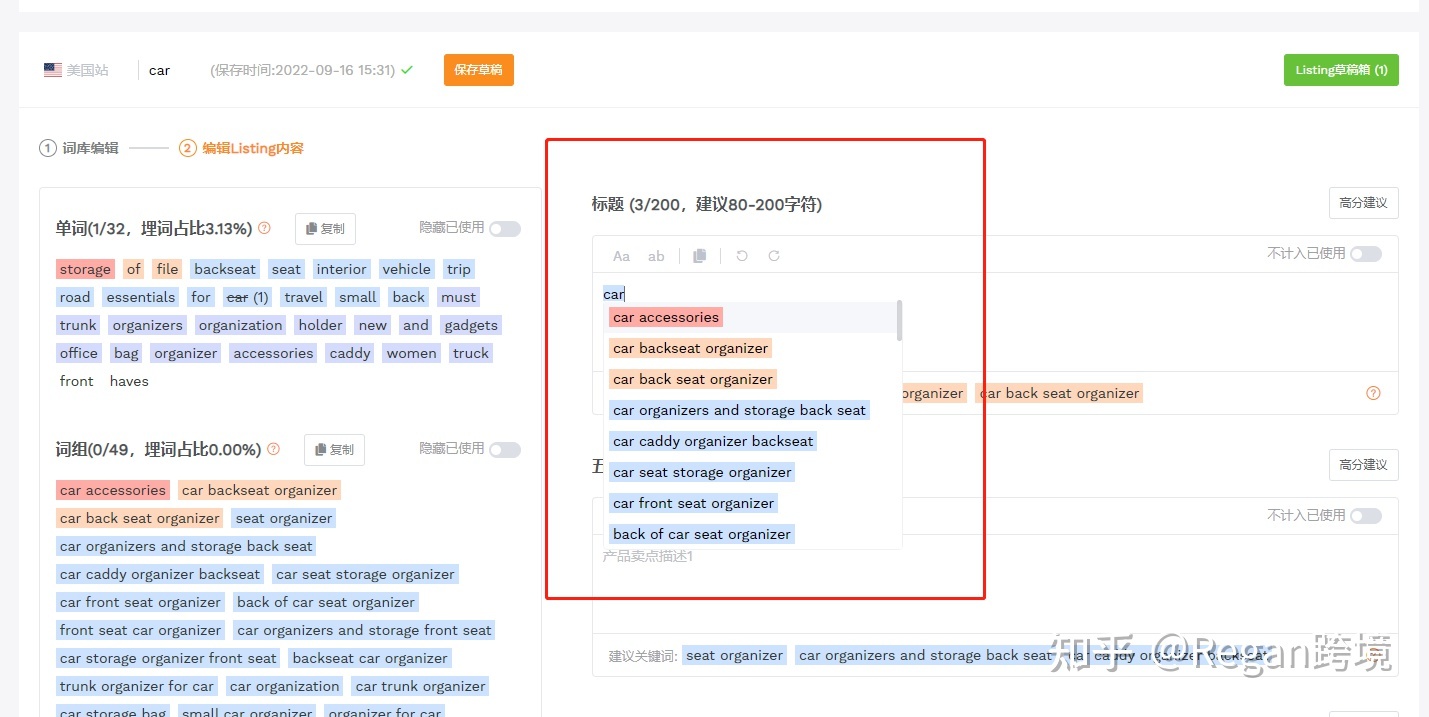Click 'car organization' phrase tag

(x=285, y=686)
